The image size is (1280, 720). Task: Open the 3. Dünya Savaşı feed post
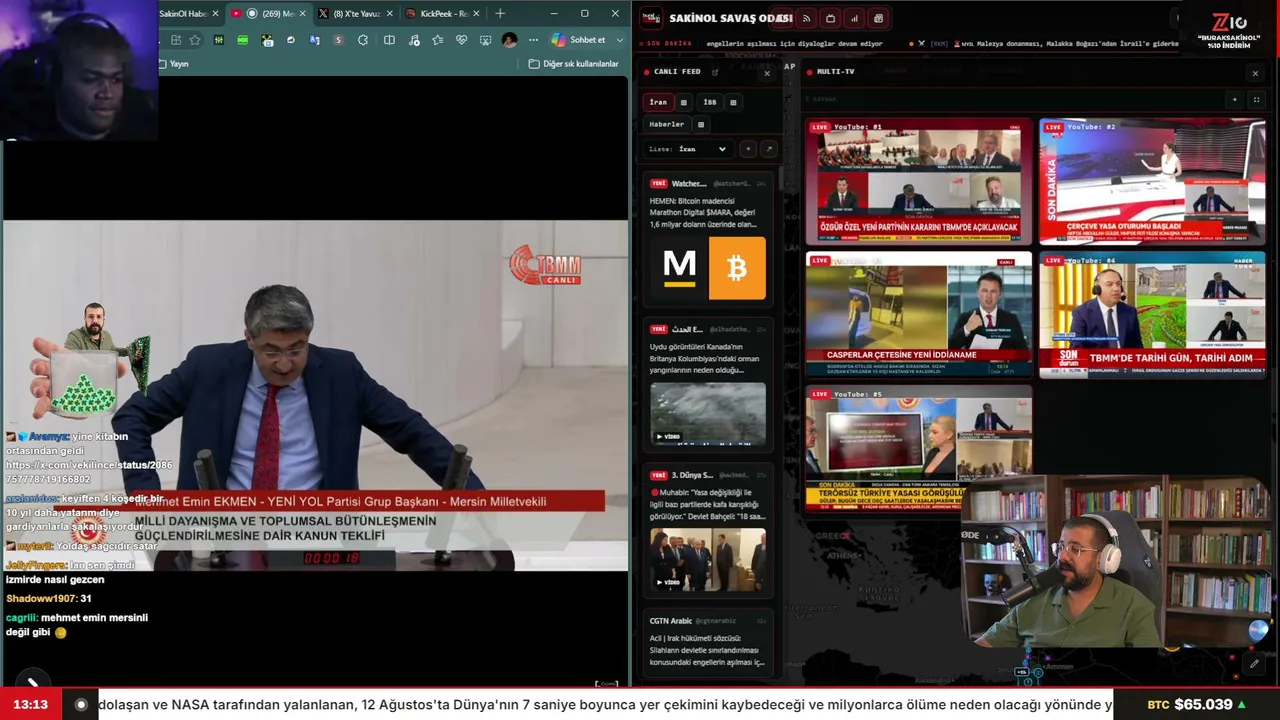[x=708, y=530]
